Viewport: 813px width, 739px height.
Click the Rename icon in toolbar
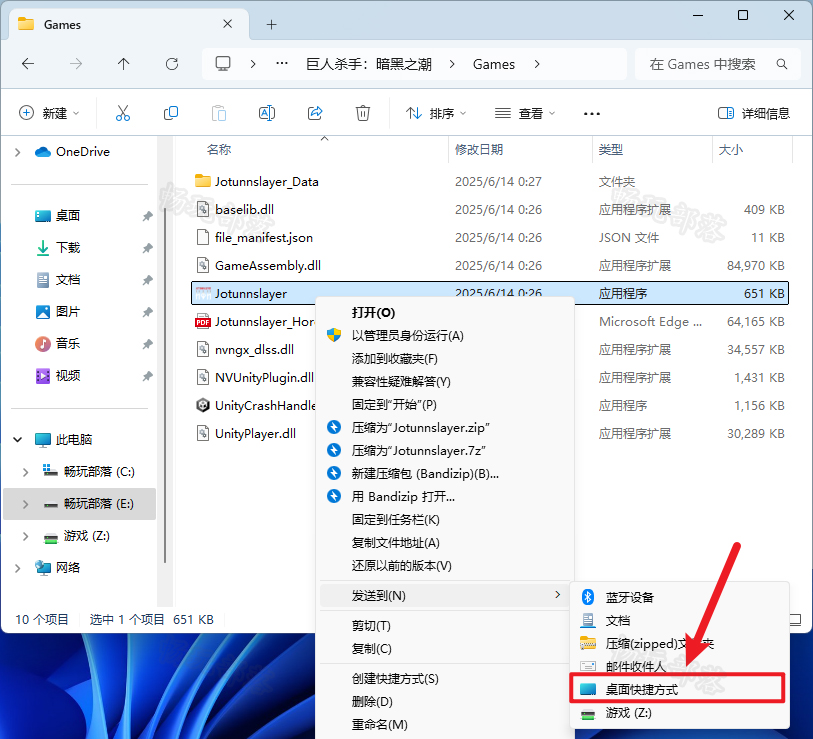[267, 113]
